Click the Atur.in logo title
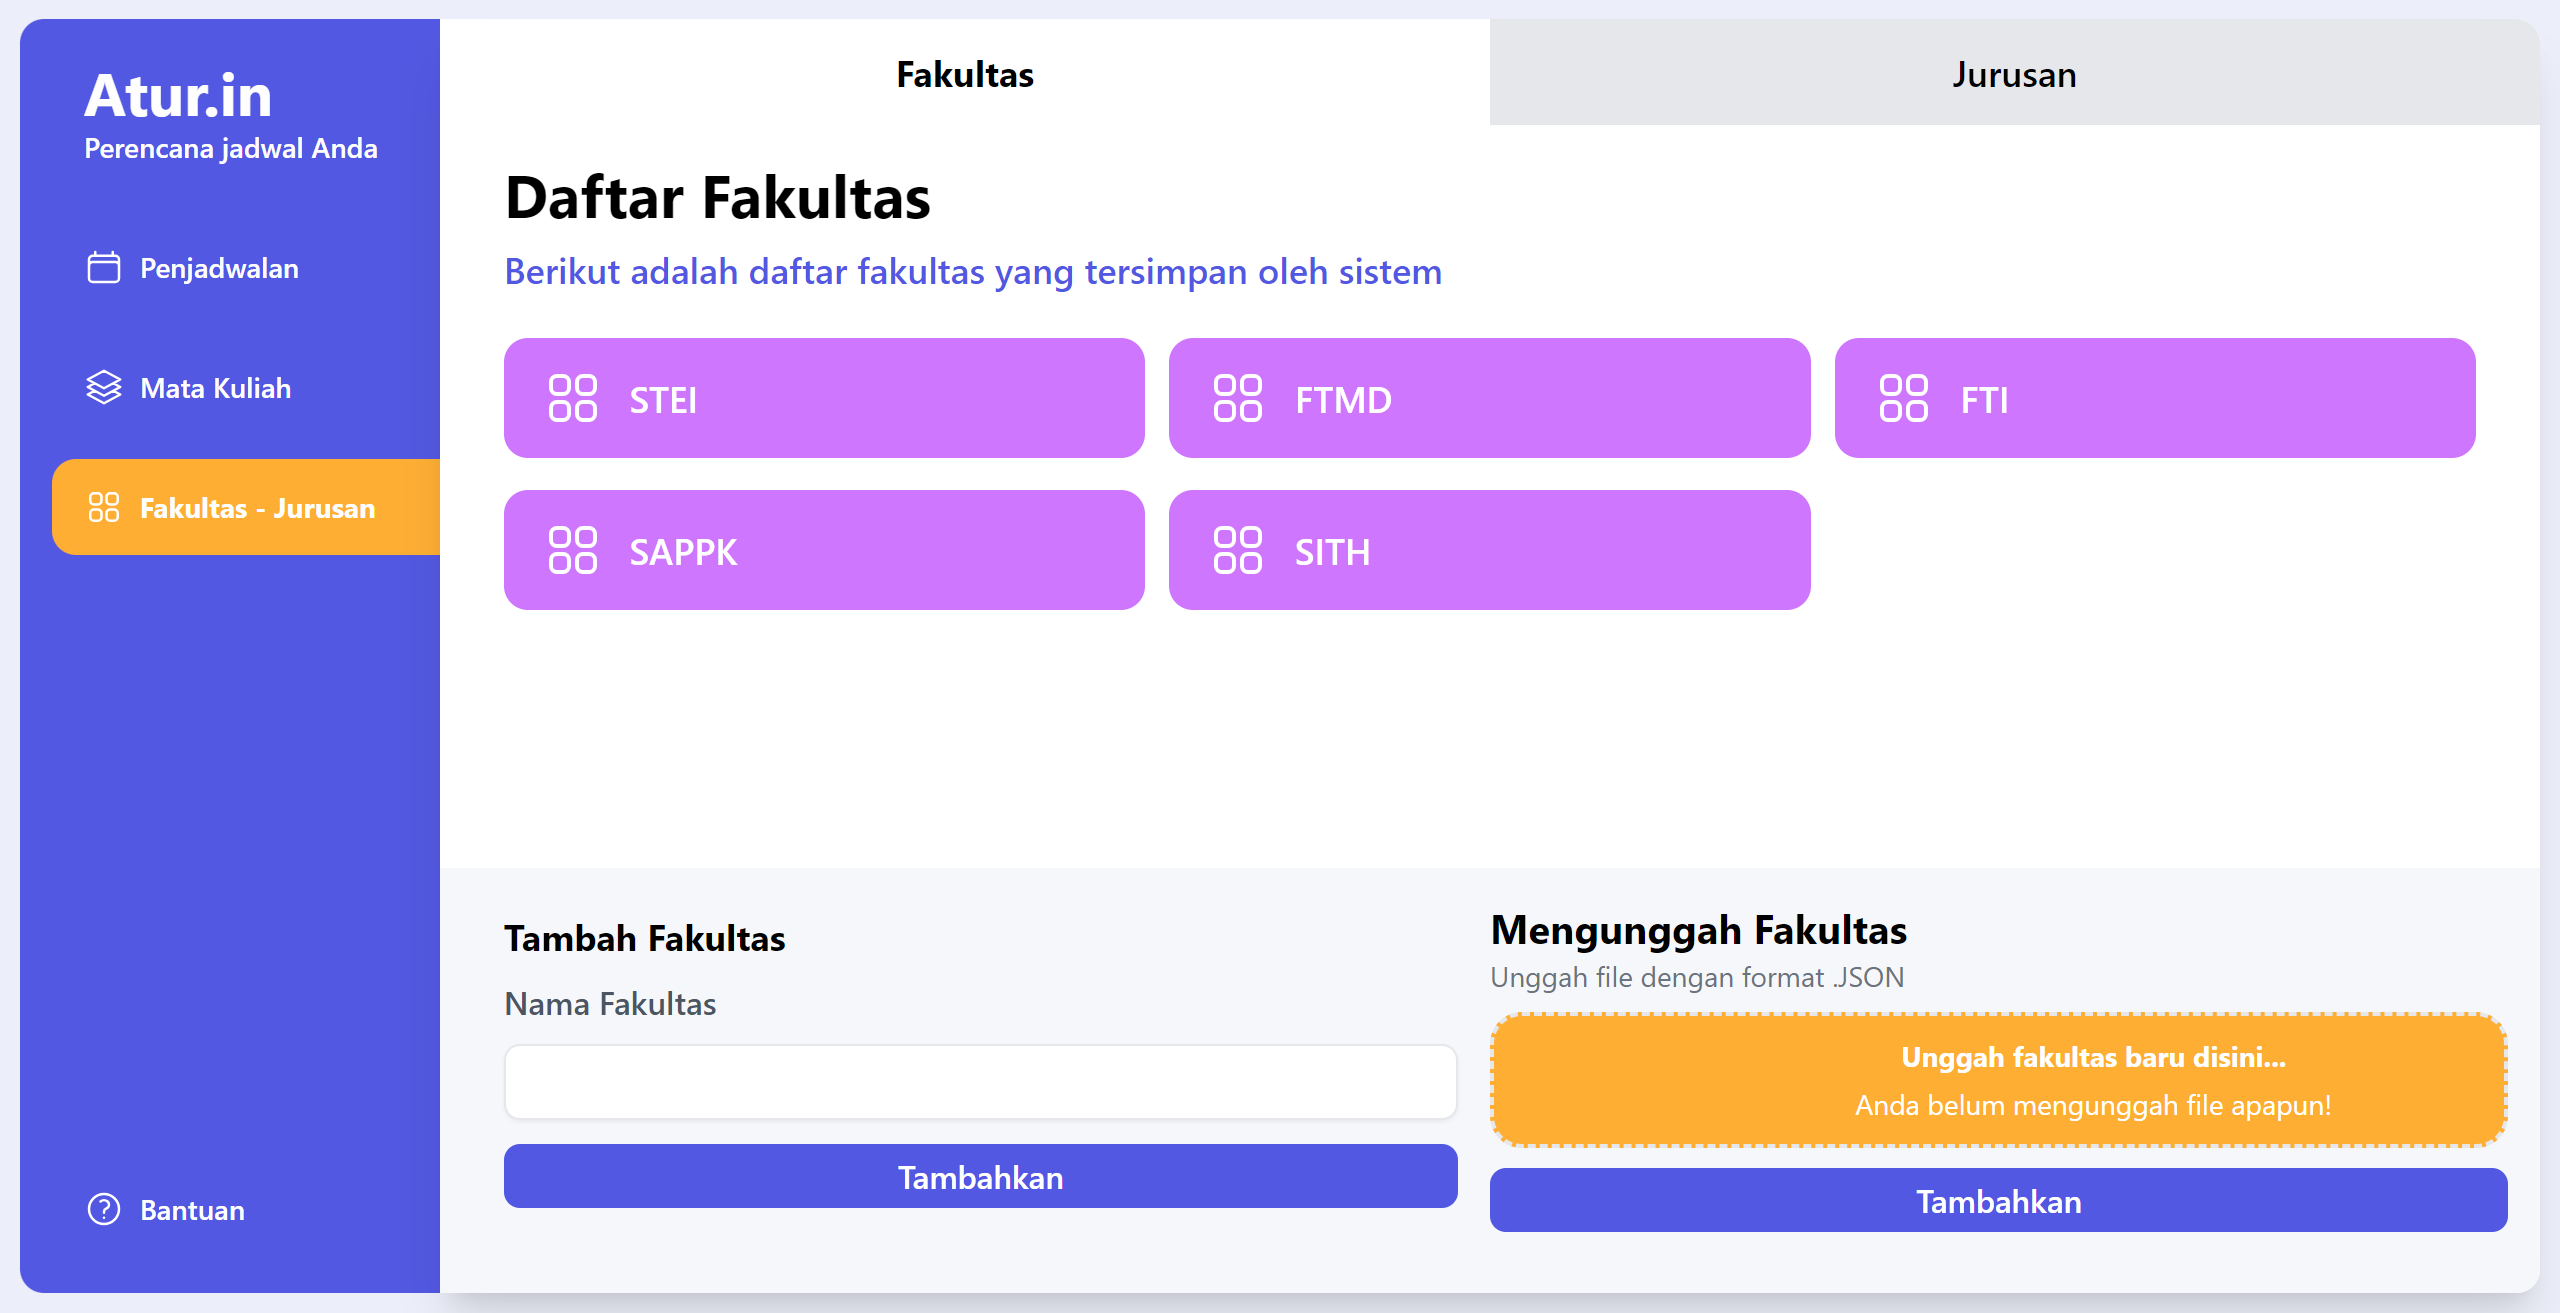 [178, 96]
